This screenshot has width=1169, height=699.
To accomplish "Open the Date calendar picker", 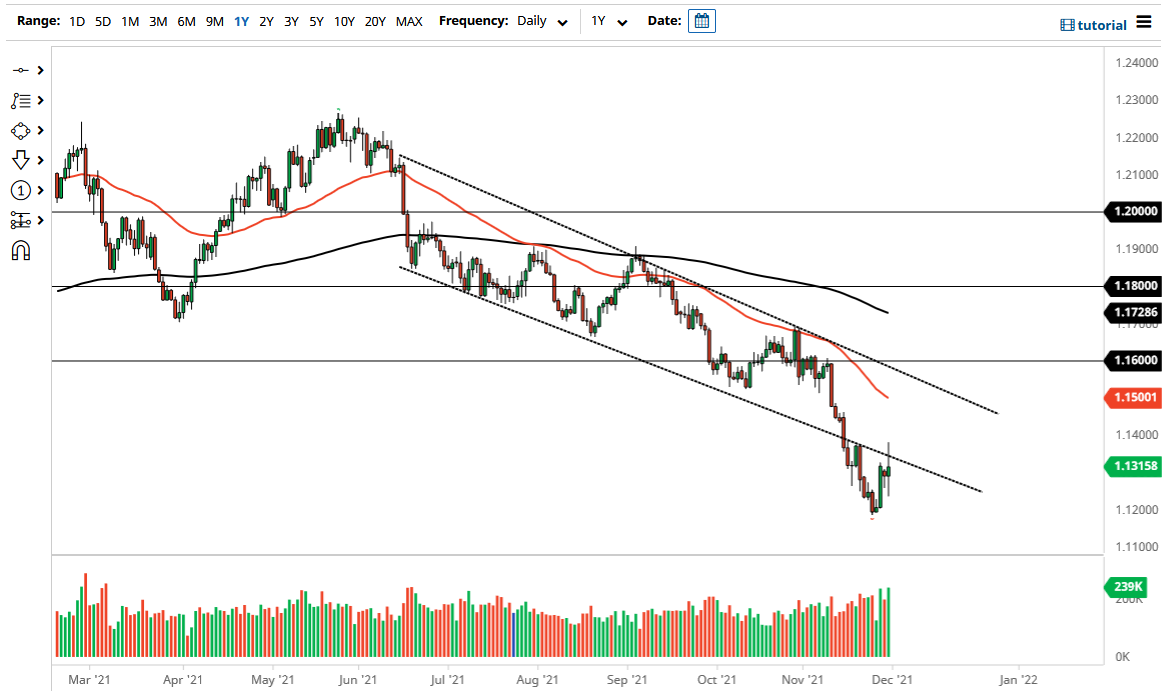I will pyautogui.click(x=700, y=20).
